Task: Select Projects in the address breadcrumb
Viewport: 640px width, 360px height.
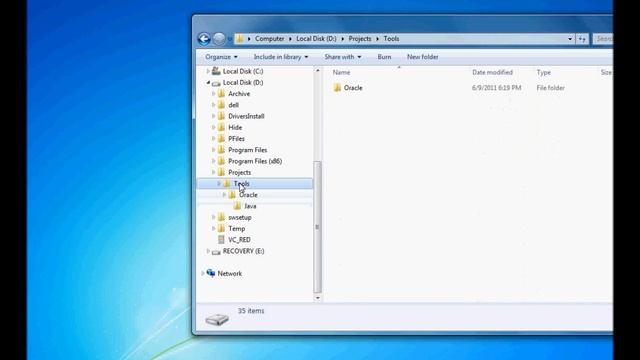Action: (360, 39)
